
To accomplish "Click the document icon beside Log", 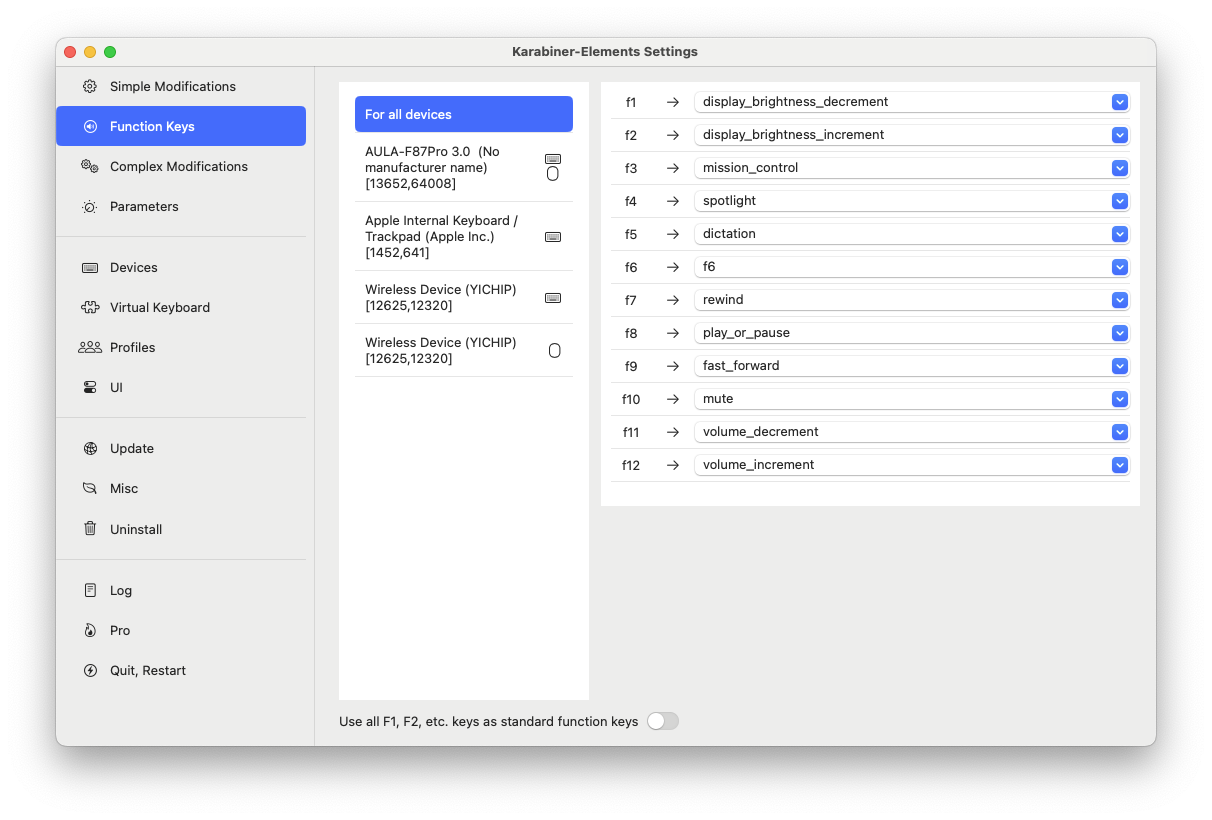I will pyautogui.click(x=90, y=590).
